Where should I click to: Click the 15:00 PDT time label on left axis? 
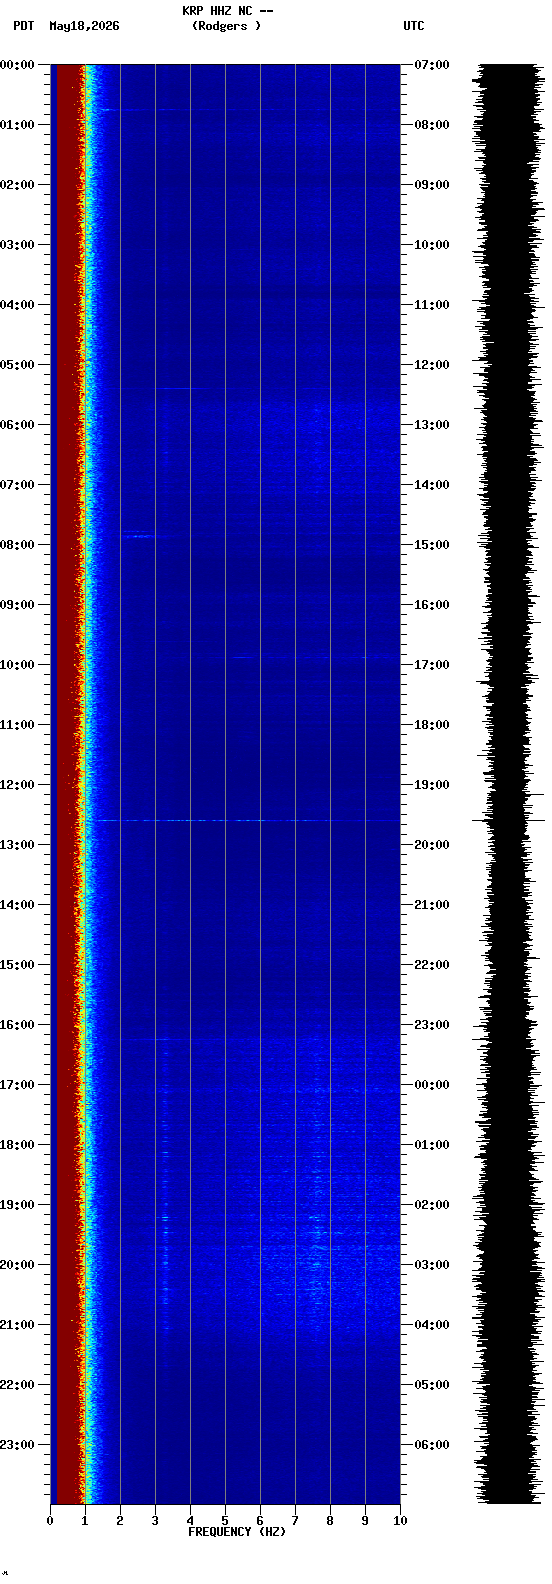[x=18, y=965]
